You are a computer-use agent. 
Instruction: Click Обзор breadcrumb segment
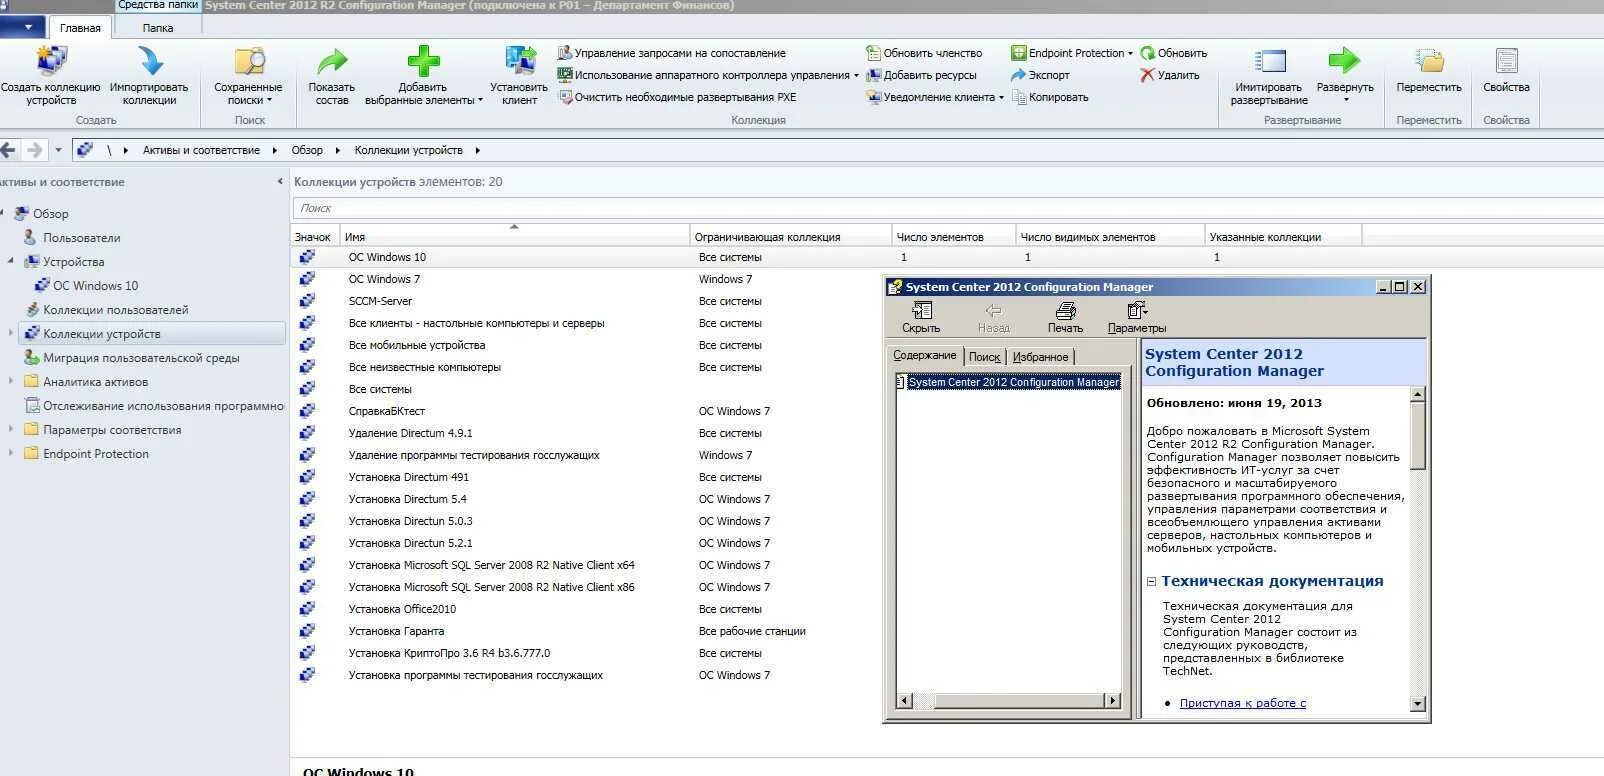(x=307, y=150)
